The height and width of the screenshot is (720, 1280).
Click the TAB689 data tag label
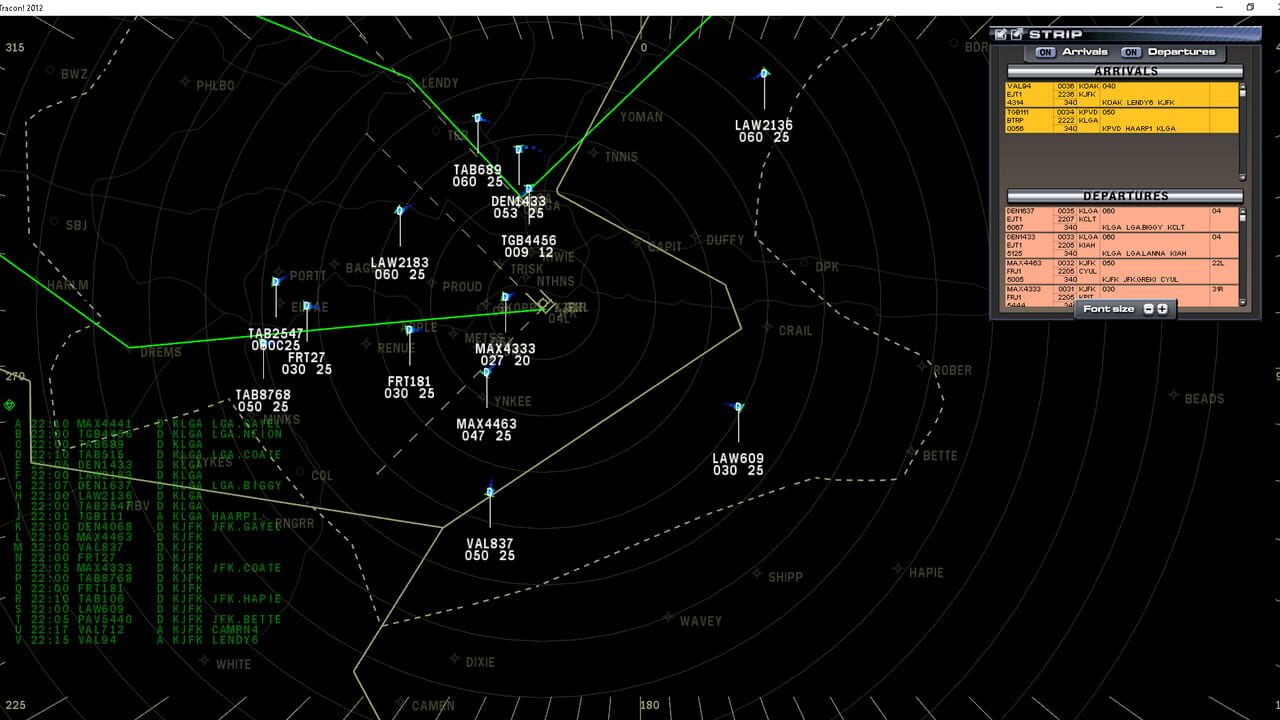[x=478, y=176]
